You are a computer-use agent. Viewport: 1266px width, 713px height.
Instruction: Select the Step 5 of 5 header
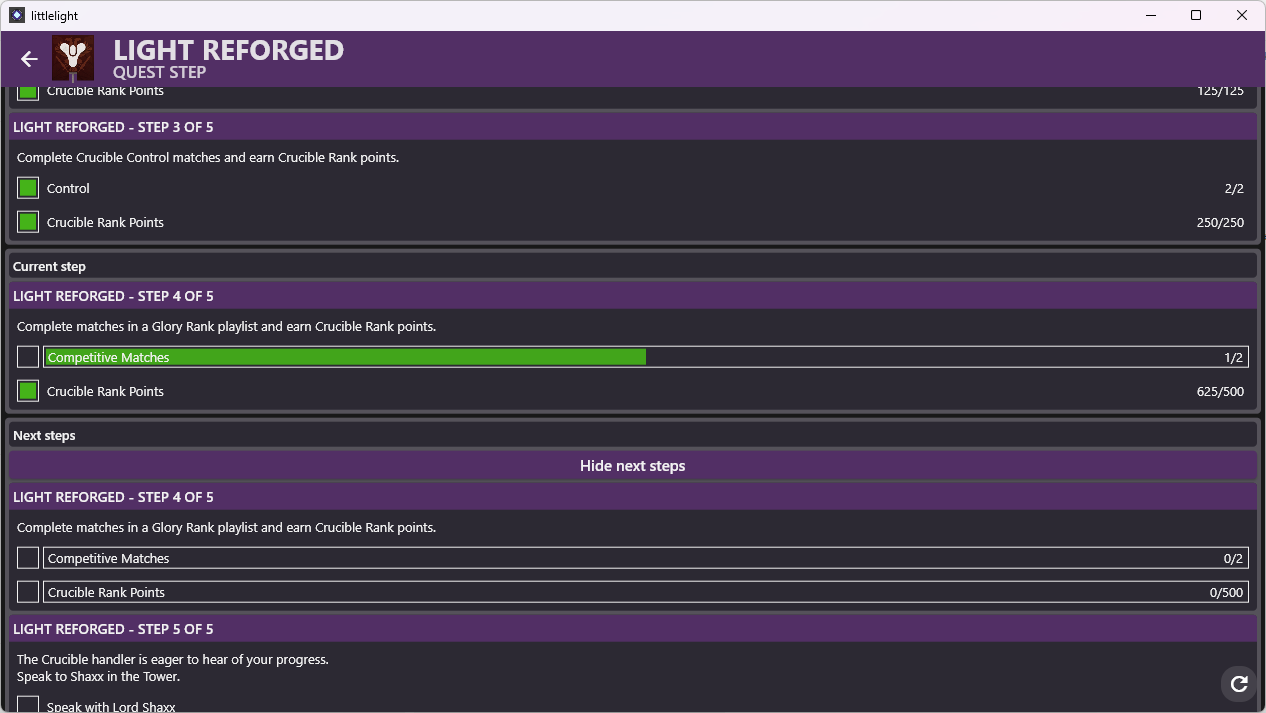click(x=632, y=629)
